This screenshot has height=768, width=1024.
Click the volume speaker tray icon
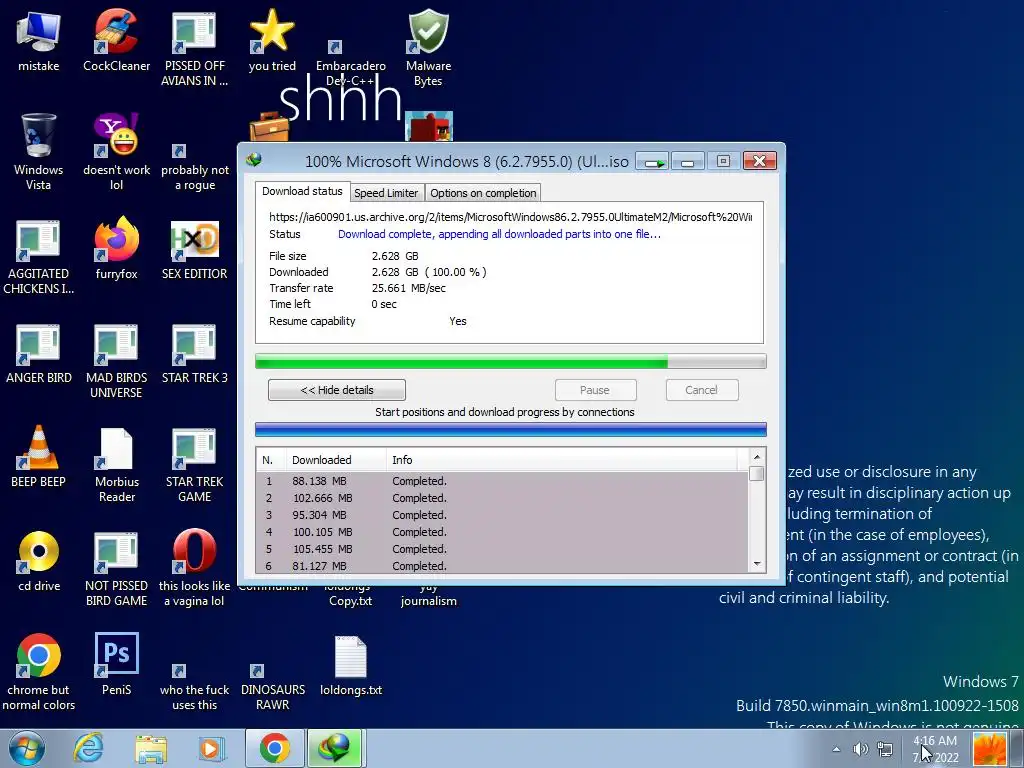coord(861,749)
